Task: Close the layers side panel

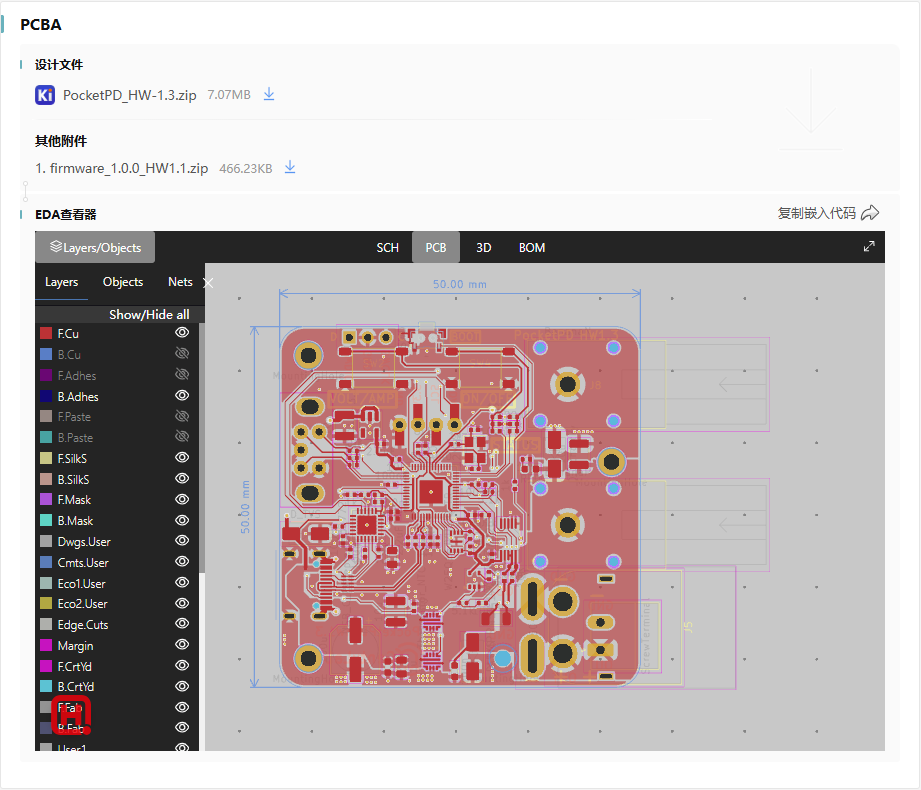Action: [208, 283]
